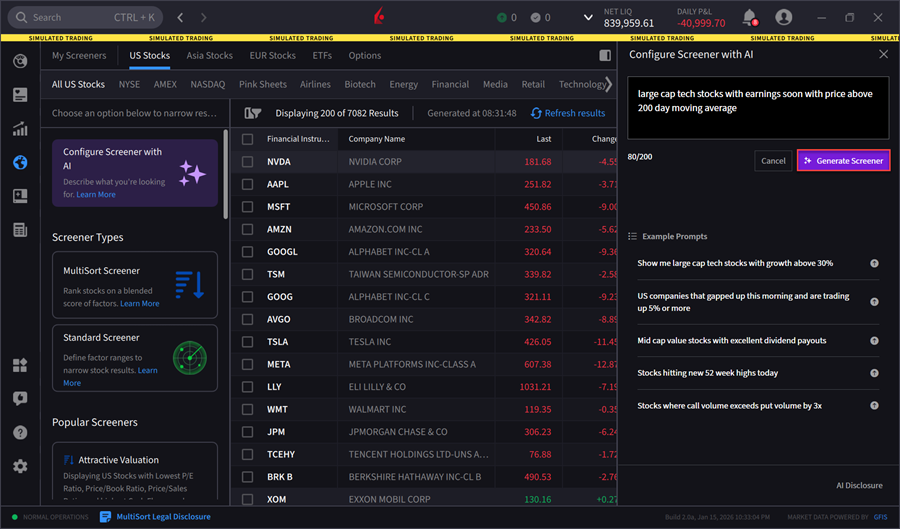The width and height of the screenshot is (900, 529).
Task: Toggle the side panel layout icon
Action: pos(604,56)
